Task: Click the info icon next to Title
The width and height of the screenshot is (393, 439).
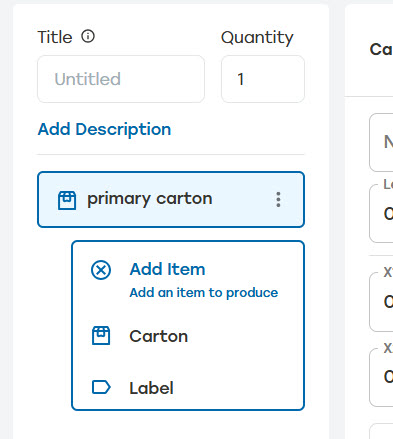Action: point(88,36)
